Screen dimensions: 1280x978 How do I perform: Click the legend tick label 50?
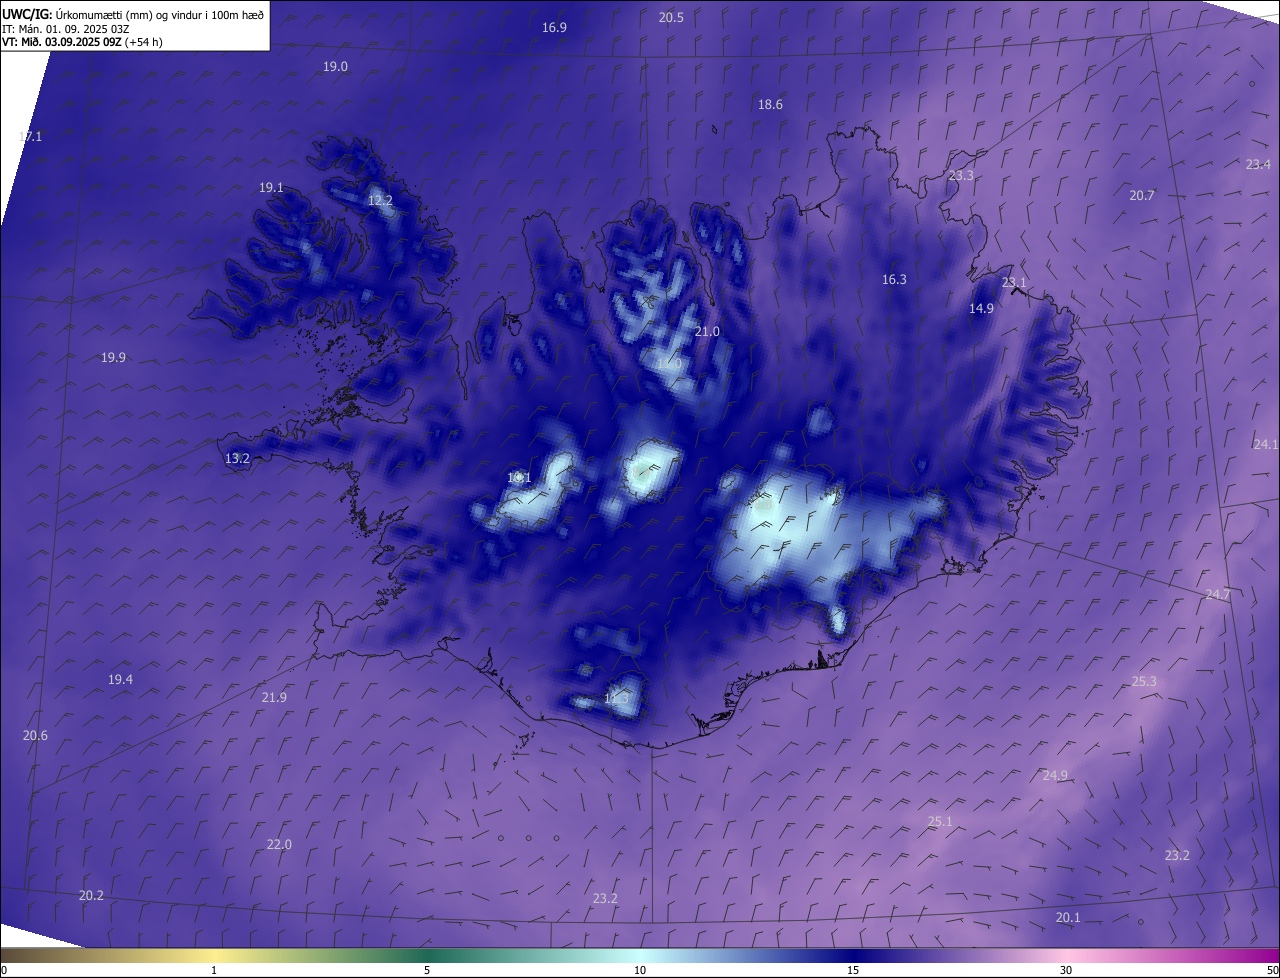pyautogui.click(x=1272, y=971)
